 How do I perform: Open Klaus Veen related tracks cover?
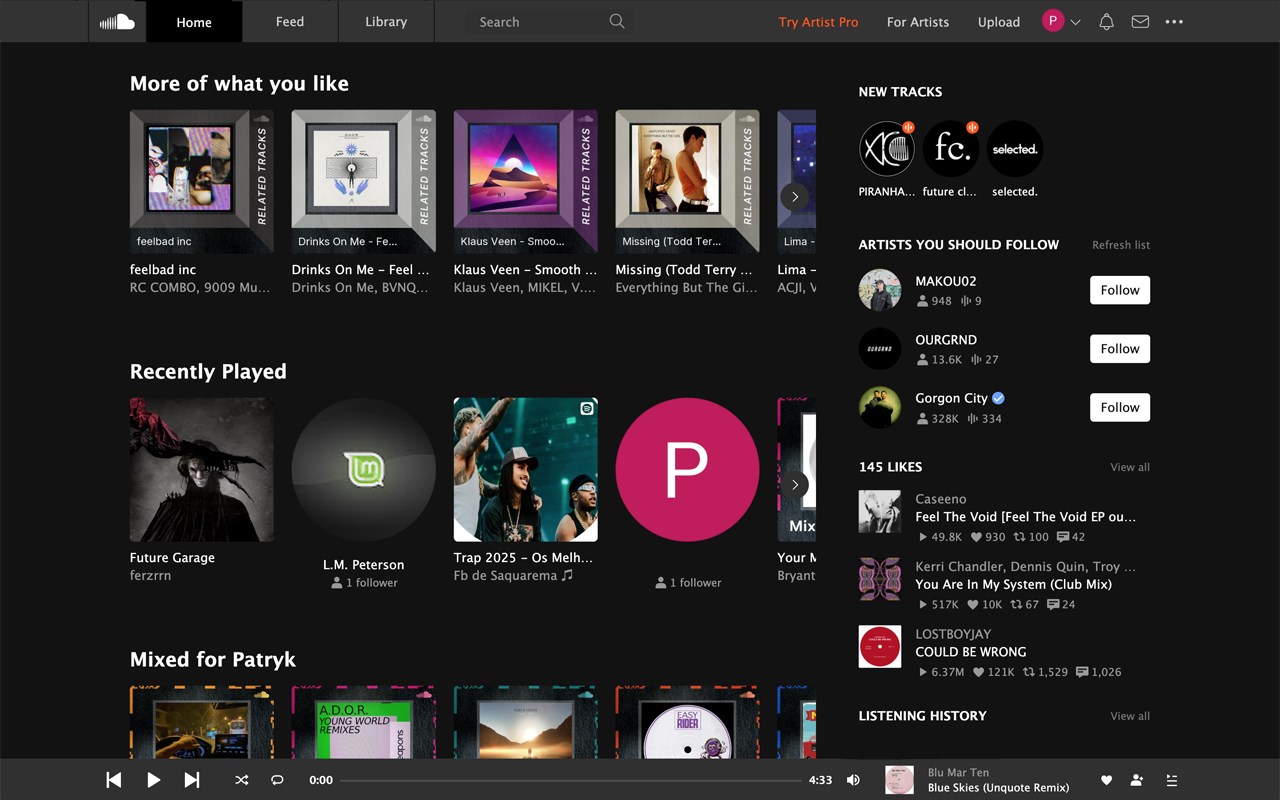click(526, 182)
